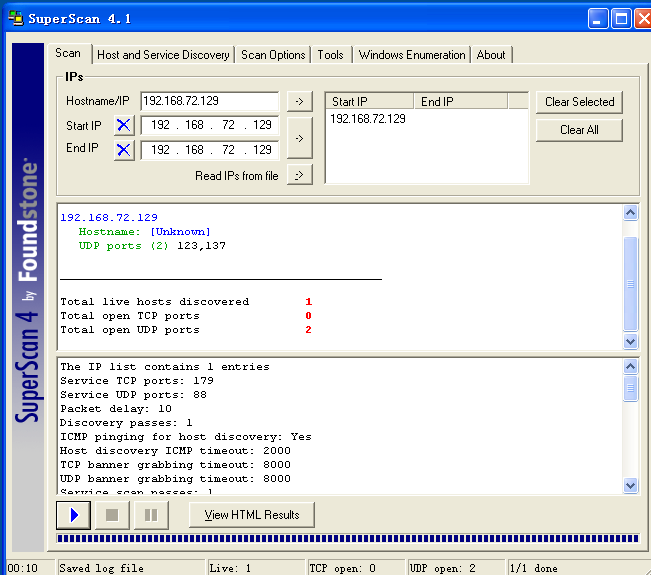This screenshot has width=651, height=575.
Task: Click the UDP banner grabbing timeout line
Action: click(x=175, y=479)
